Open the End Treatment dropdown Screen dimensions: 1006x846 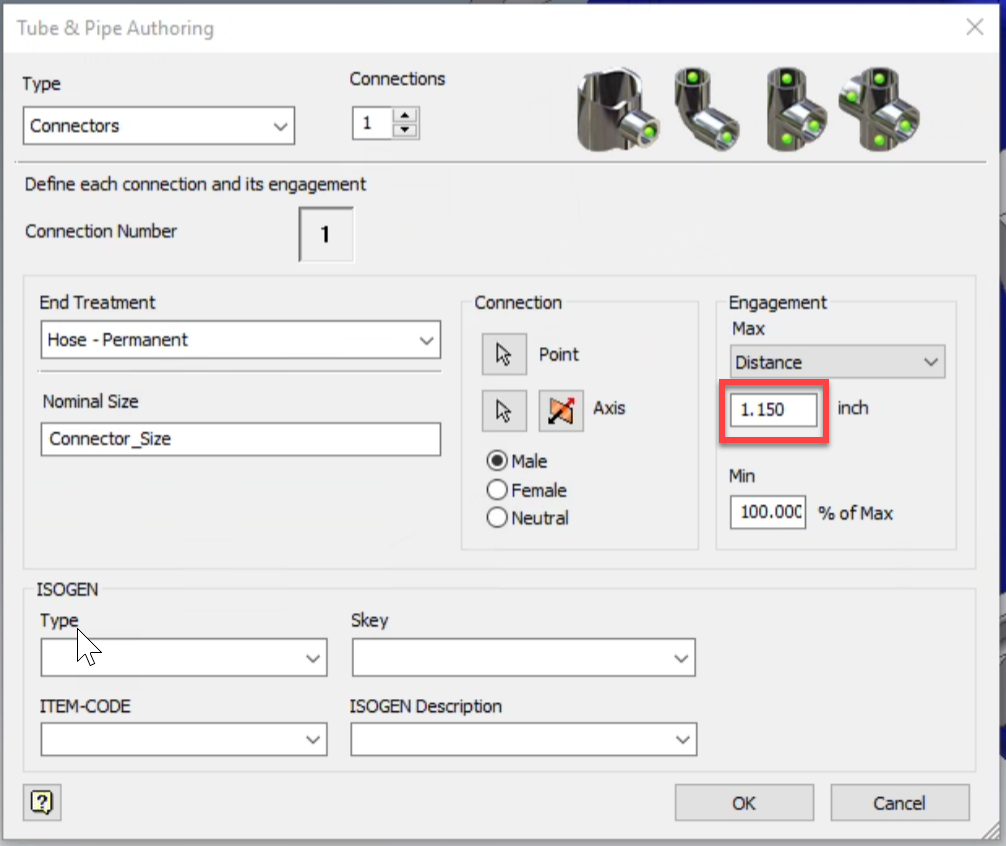[428, 340]
